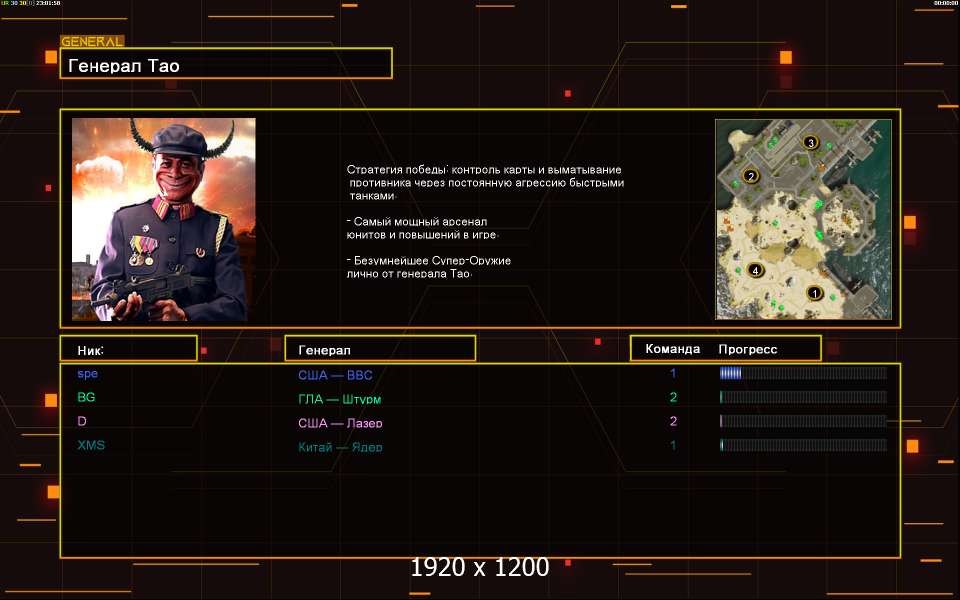Click the 'Генерал' column header
Image resolution: width=960 pixels, height=600 pixels.
coord(380,348)
